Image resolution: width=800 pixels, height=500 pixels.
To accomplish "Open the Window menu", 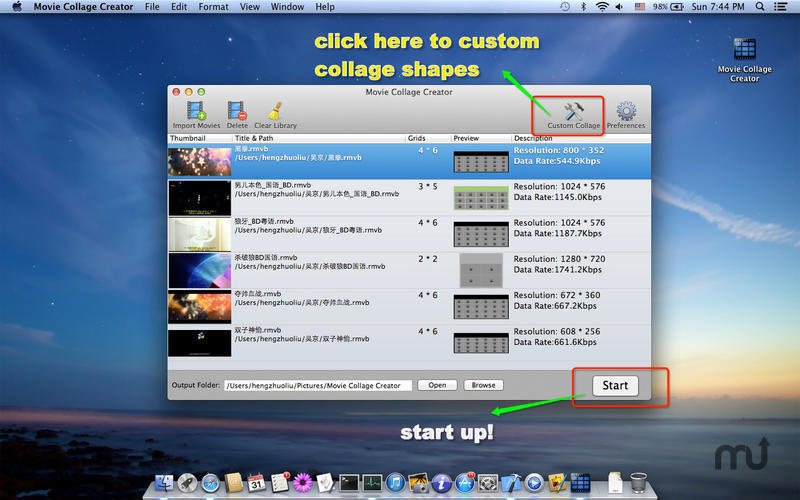I will [x=288, y=7].
